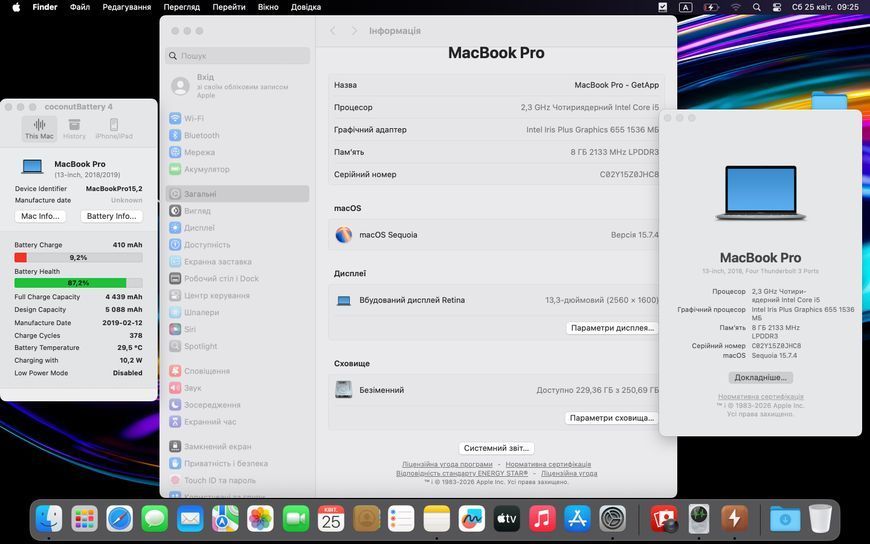Open the Apple menu
870x544 pixels.
(16, 7)
